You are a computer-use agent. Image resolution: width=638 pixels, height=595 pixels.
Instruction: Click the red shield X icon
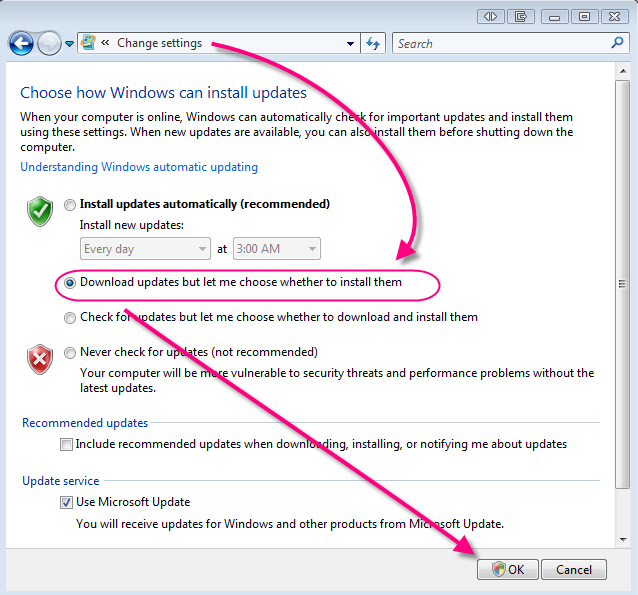tap(40, 359)
